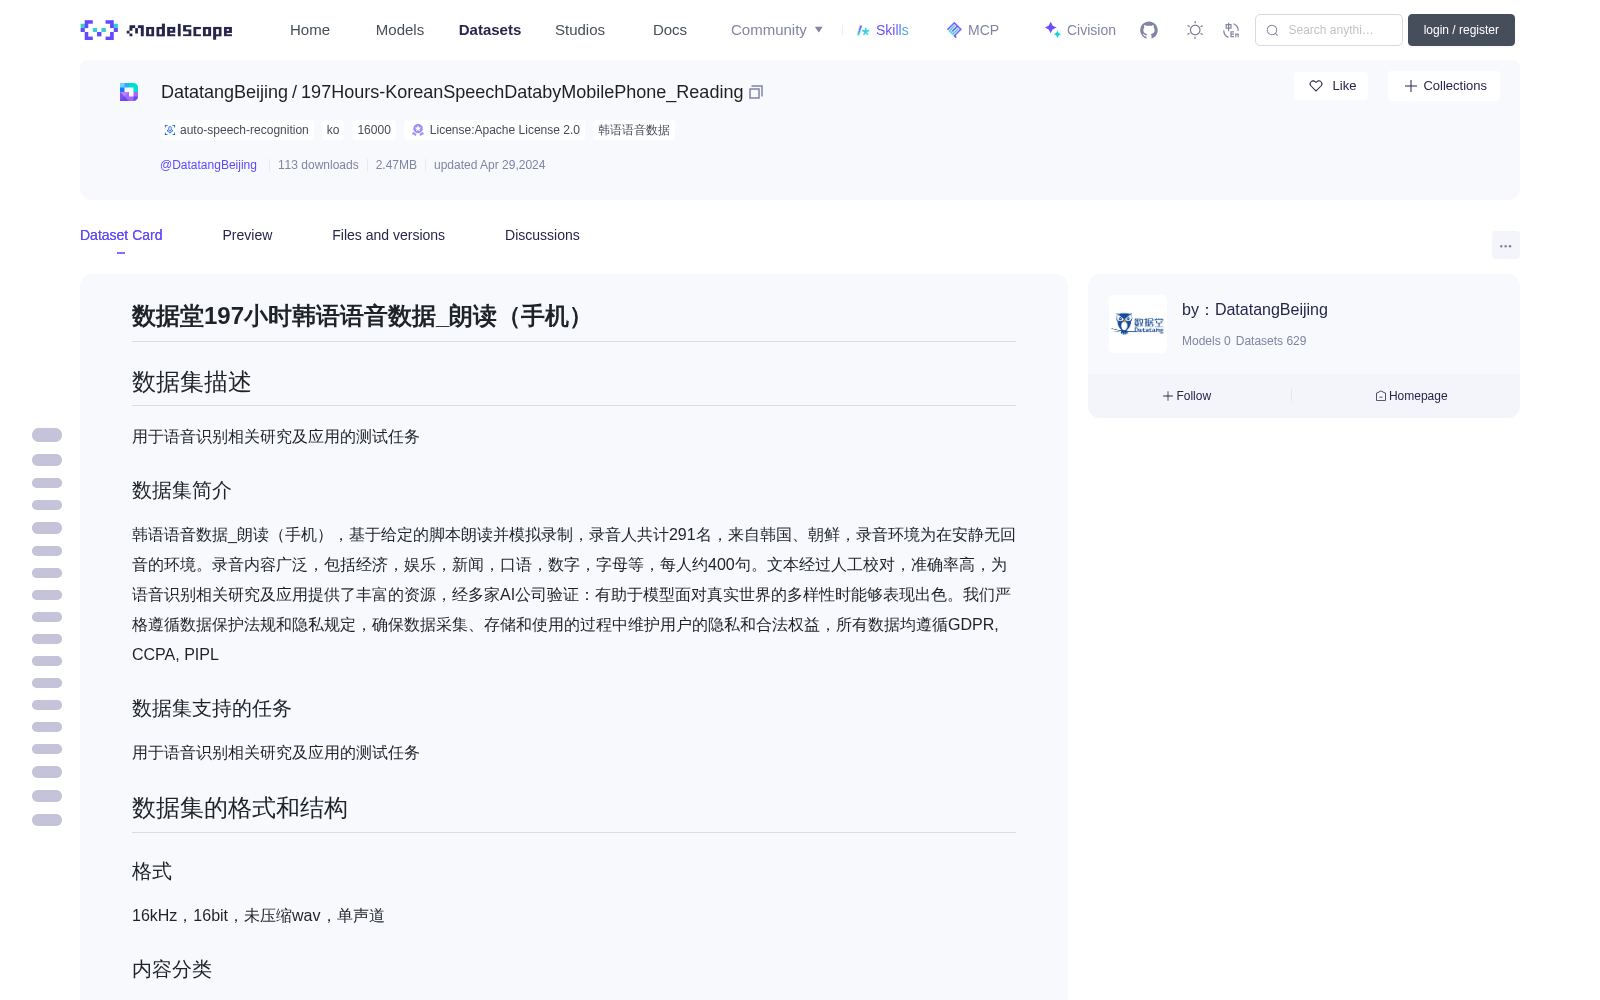Open the ModelScope logo homepage

tap(157, 30)
